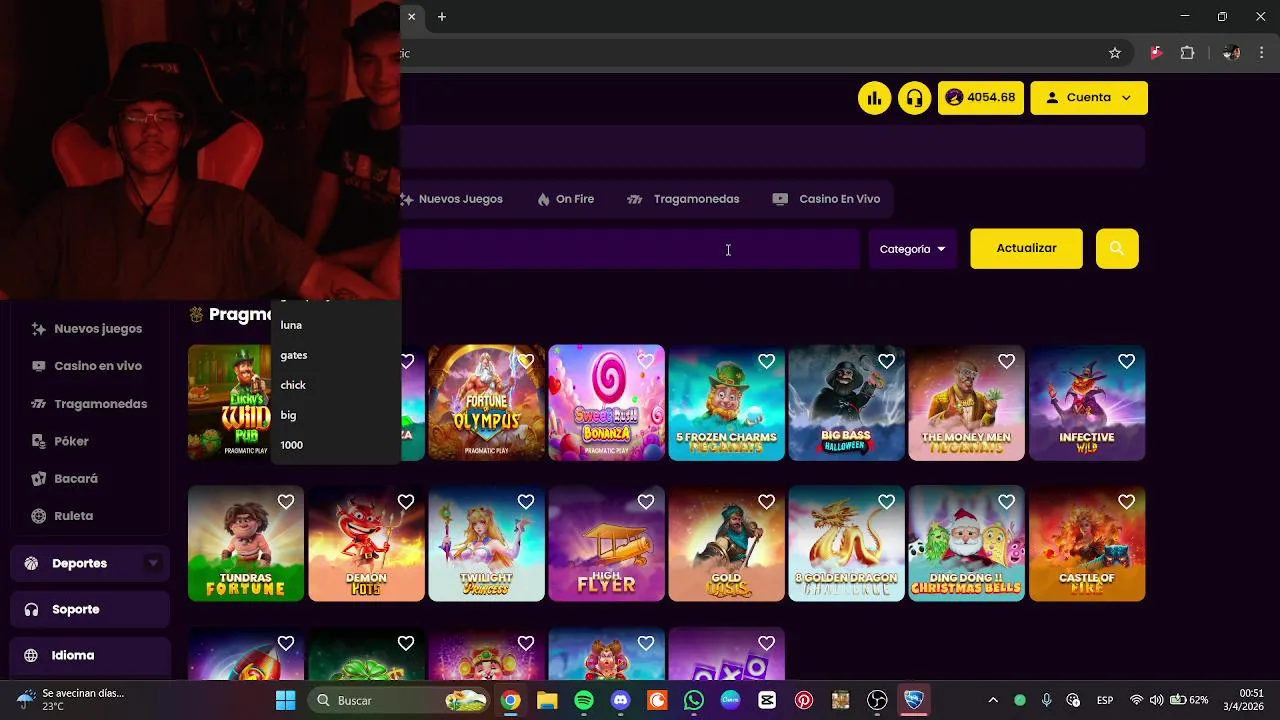Open Ding Dong Christmas Bells thumbnail
This screenshot has height=720, width=1280.
[966, 543]
